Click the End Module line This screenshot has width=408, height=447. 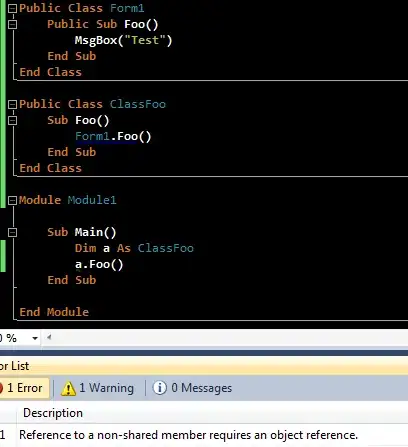[54, 312]
